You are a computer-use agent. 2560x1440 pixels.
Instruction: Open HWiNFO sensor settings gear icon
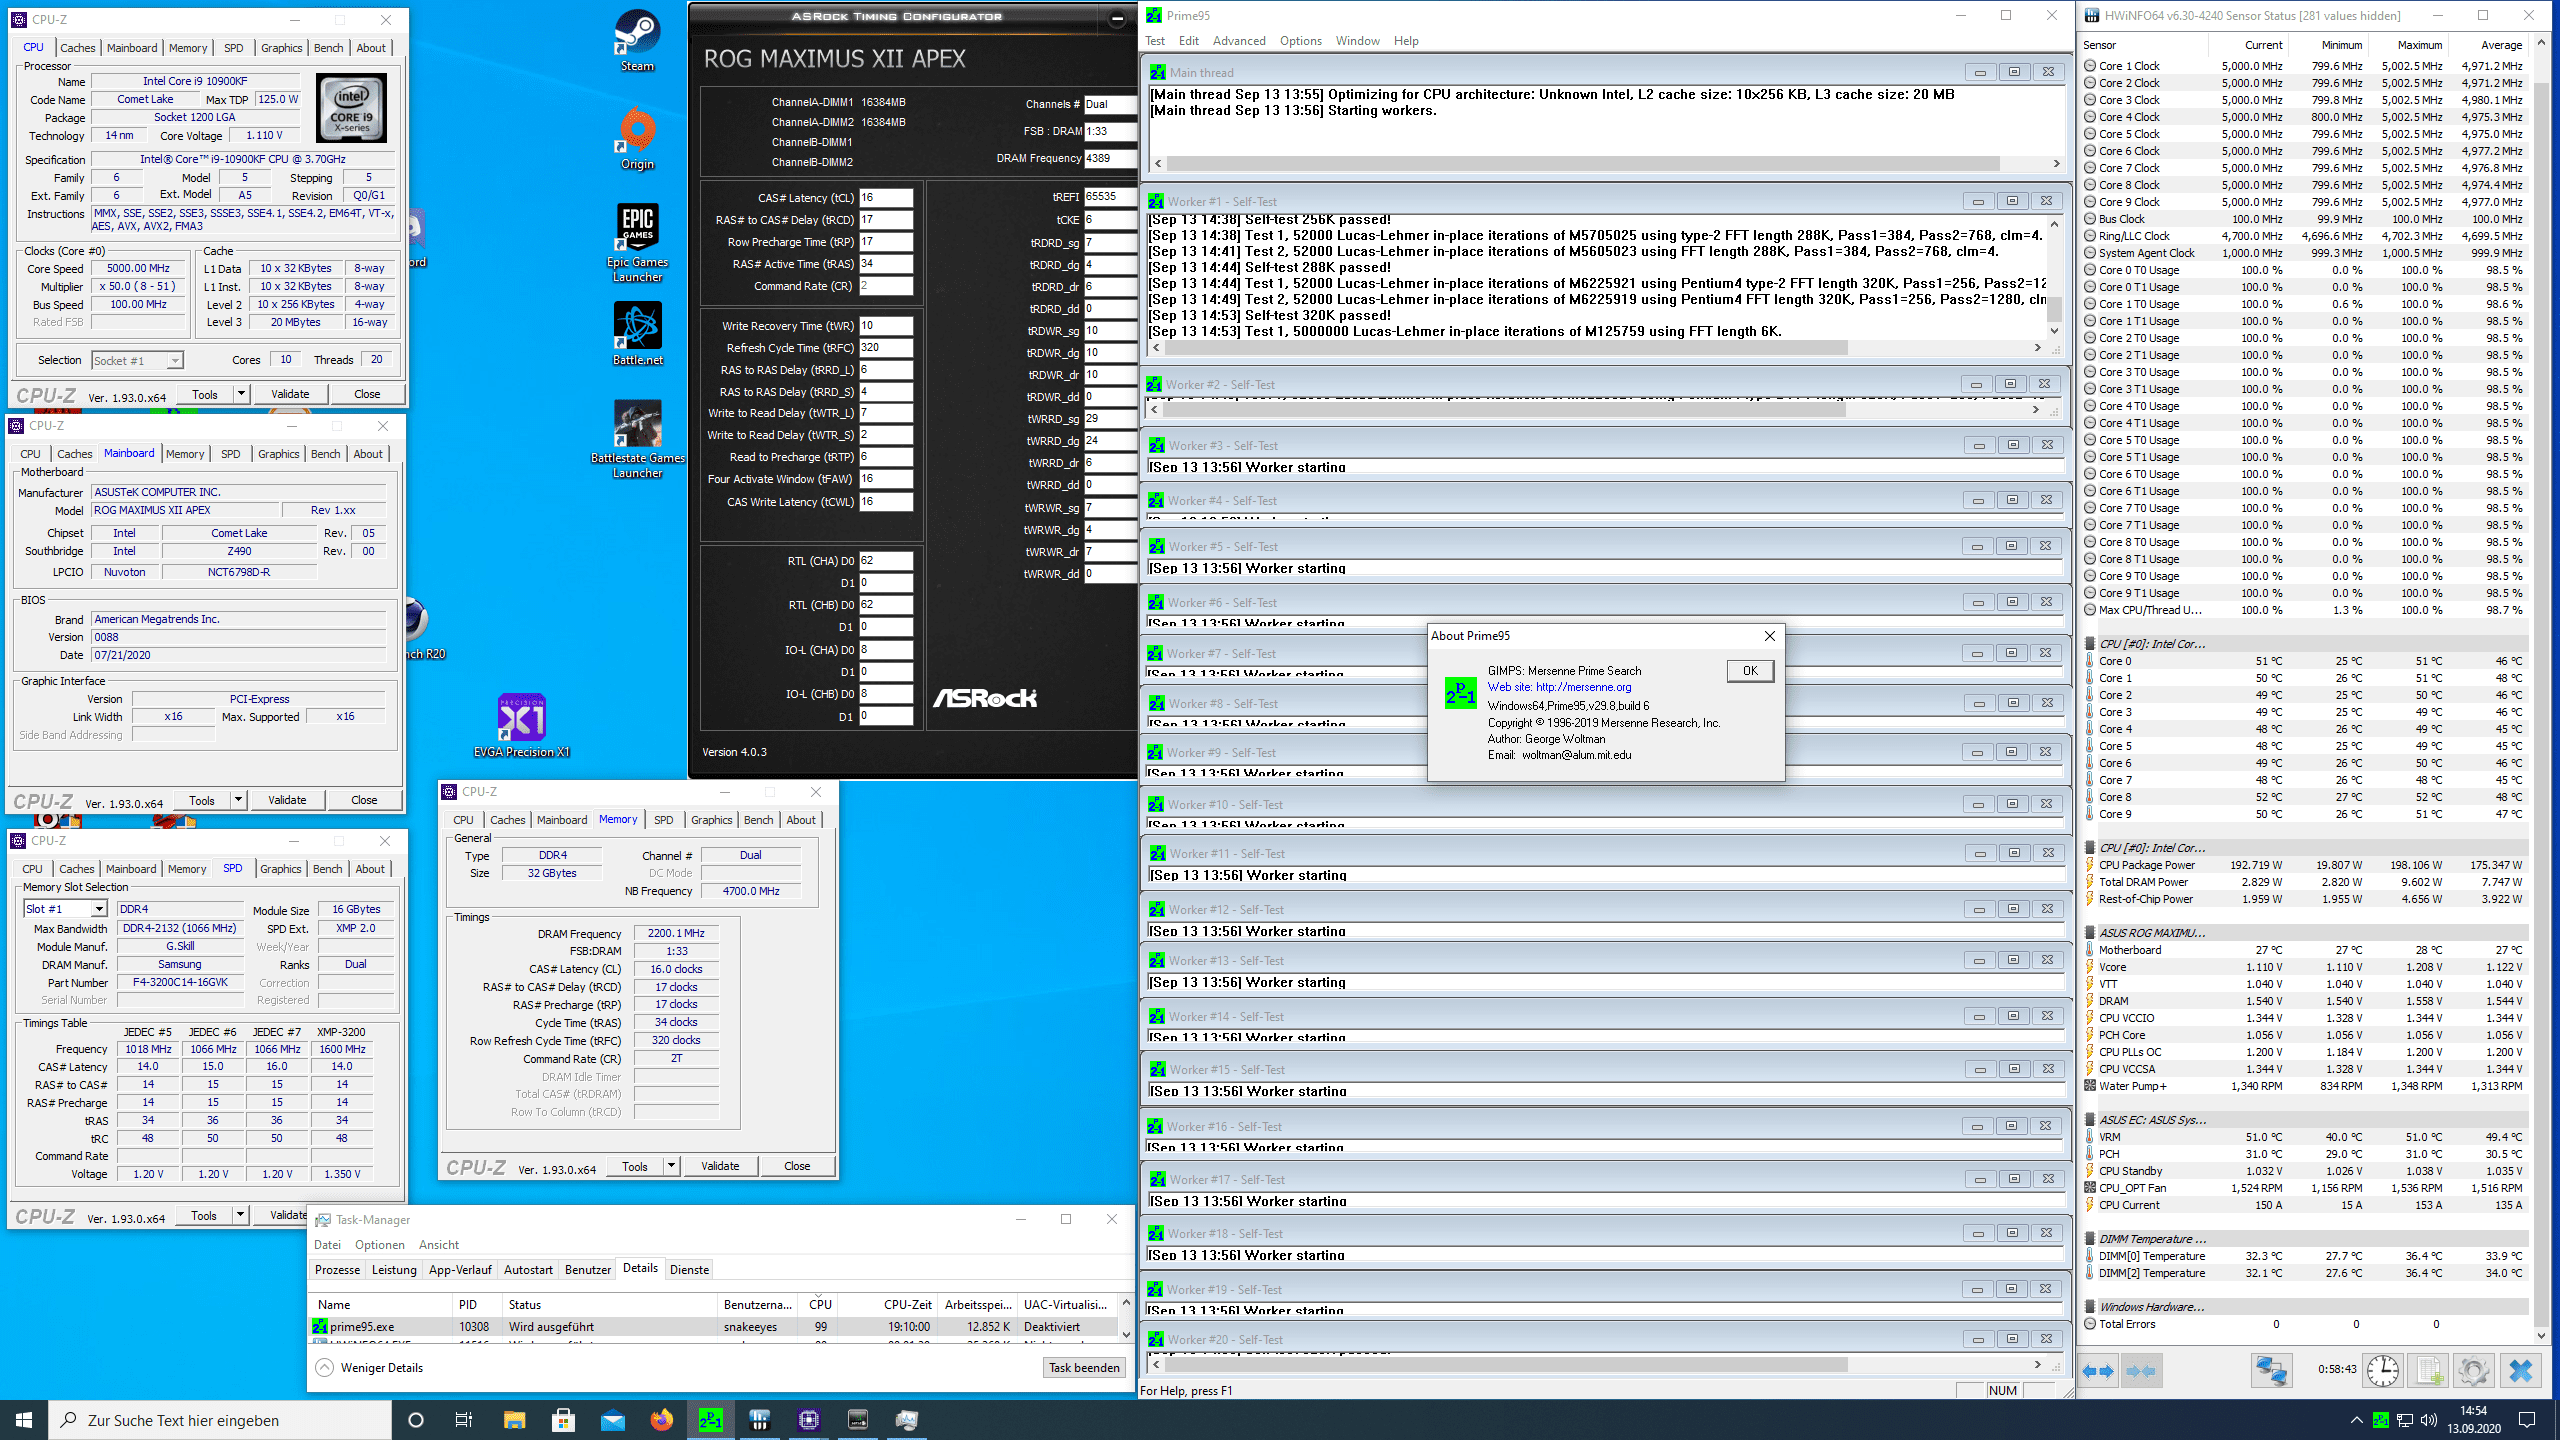2473,1371
